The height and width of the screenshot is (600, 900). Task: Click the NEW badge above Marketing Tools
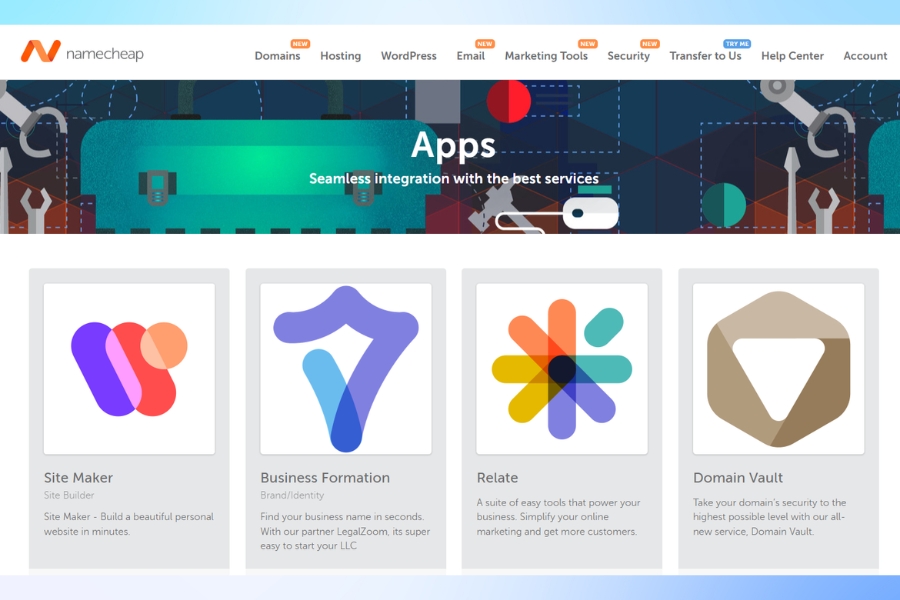coord(587,44)
